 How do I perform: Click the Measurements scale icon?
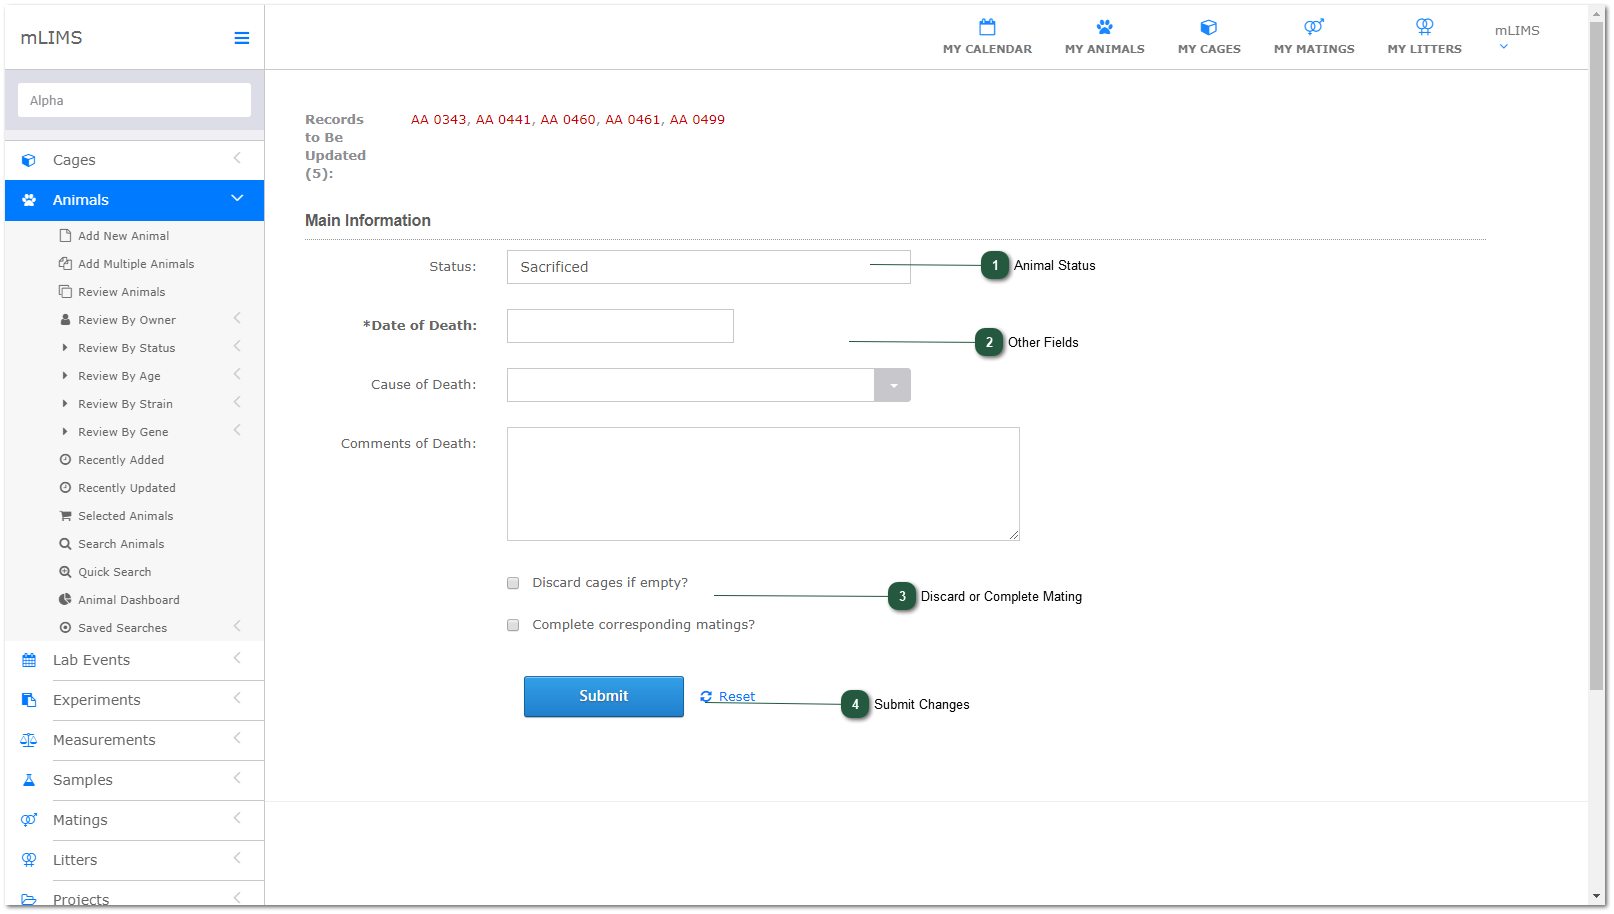[29, 740]
